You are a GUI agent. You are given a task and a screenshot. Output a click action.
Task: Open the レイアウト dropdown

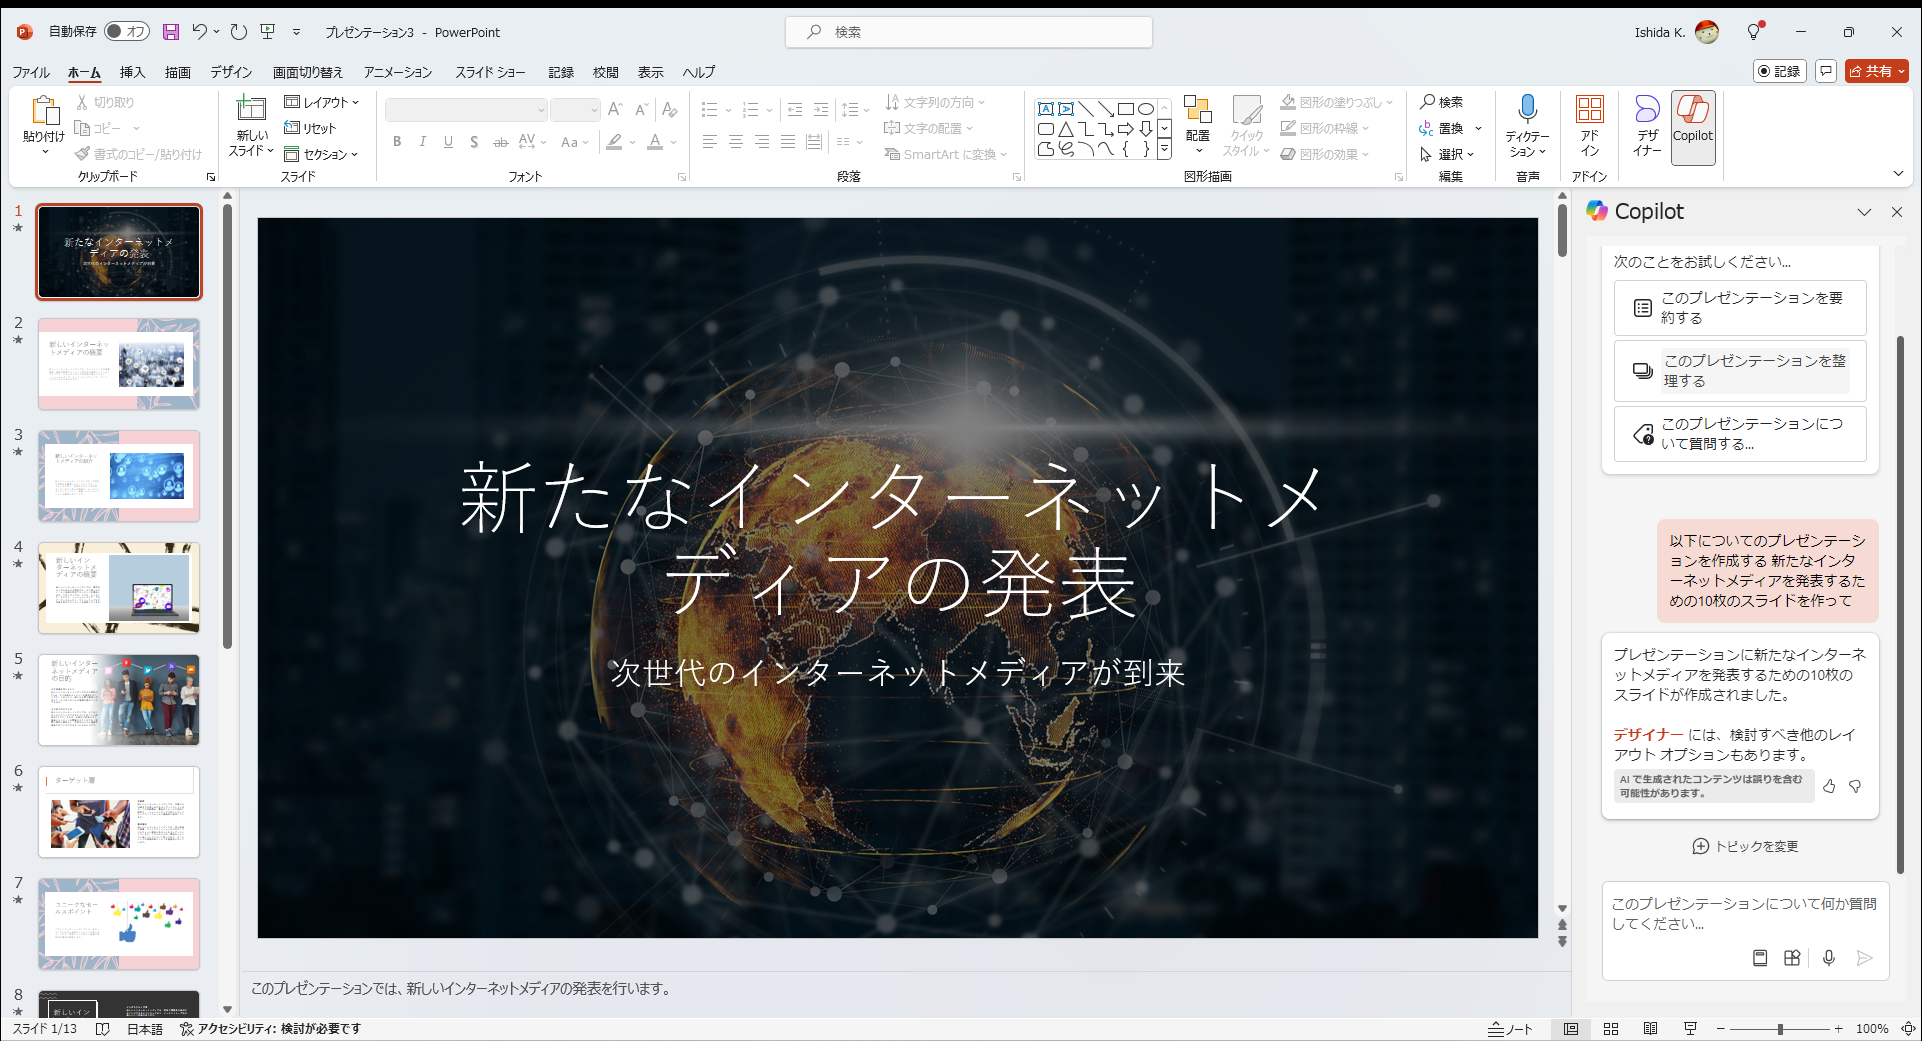click(x=322, y=101)
